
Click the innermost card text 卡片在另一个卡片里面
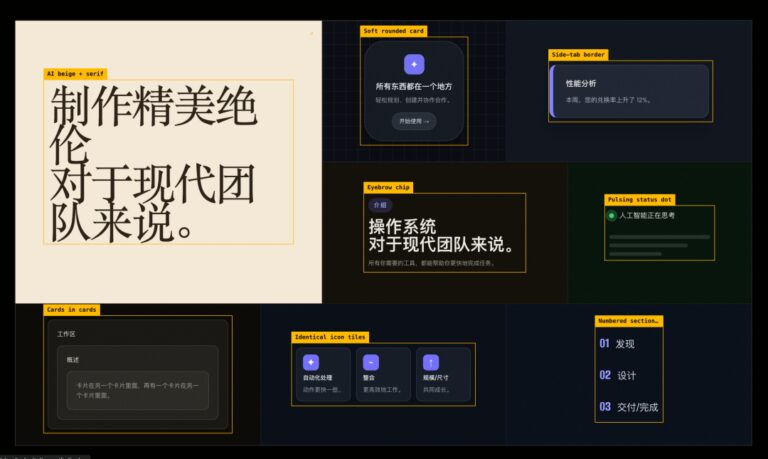pyautogui.click(x=137, y=390)
